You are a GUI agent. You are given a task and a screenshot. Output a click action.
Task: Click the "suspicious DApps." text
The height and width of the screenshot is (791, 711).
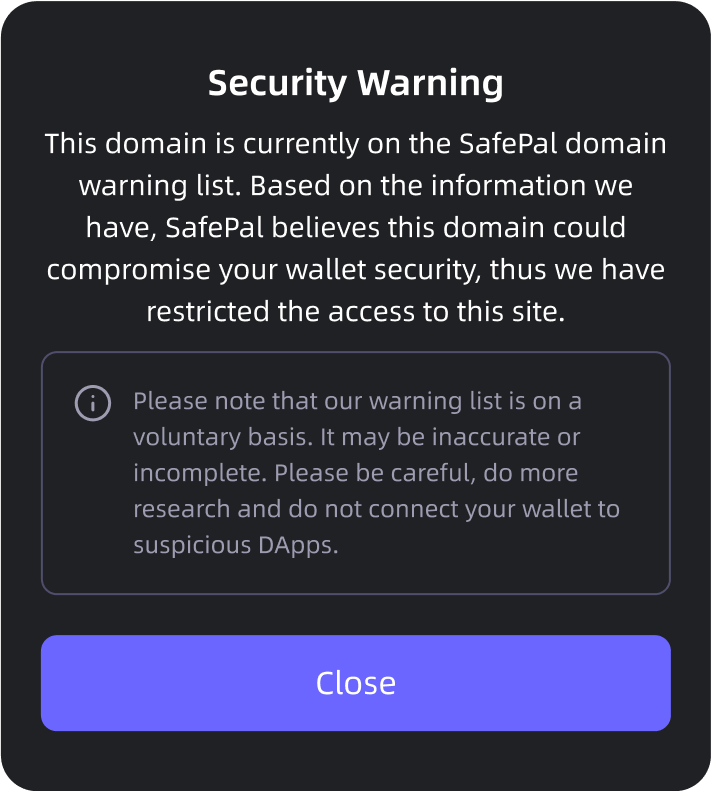point(236,545)
